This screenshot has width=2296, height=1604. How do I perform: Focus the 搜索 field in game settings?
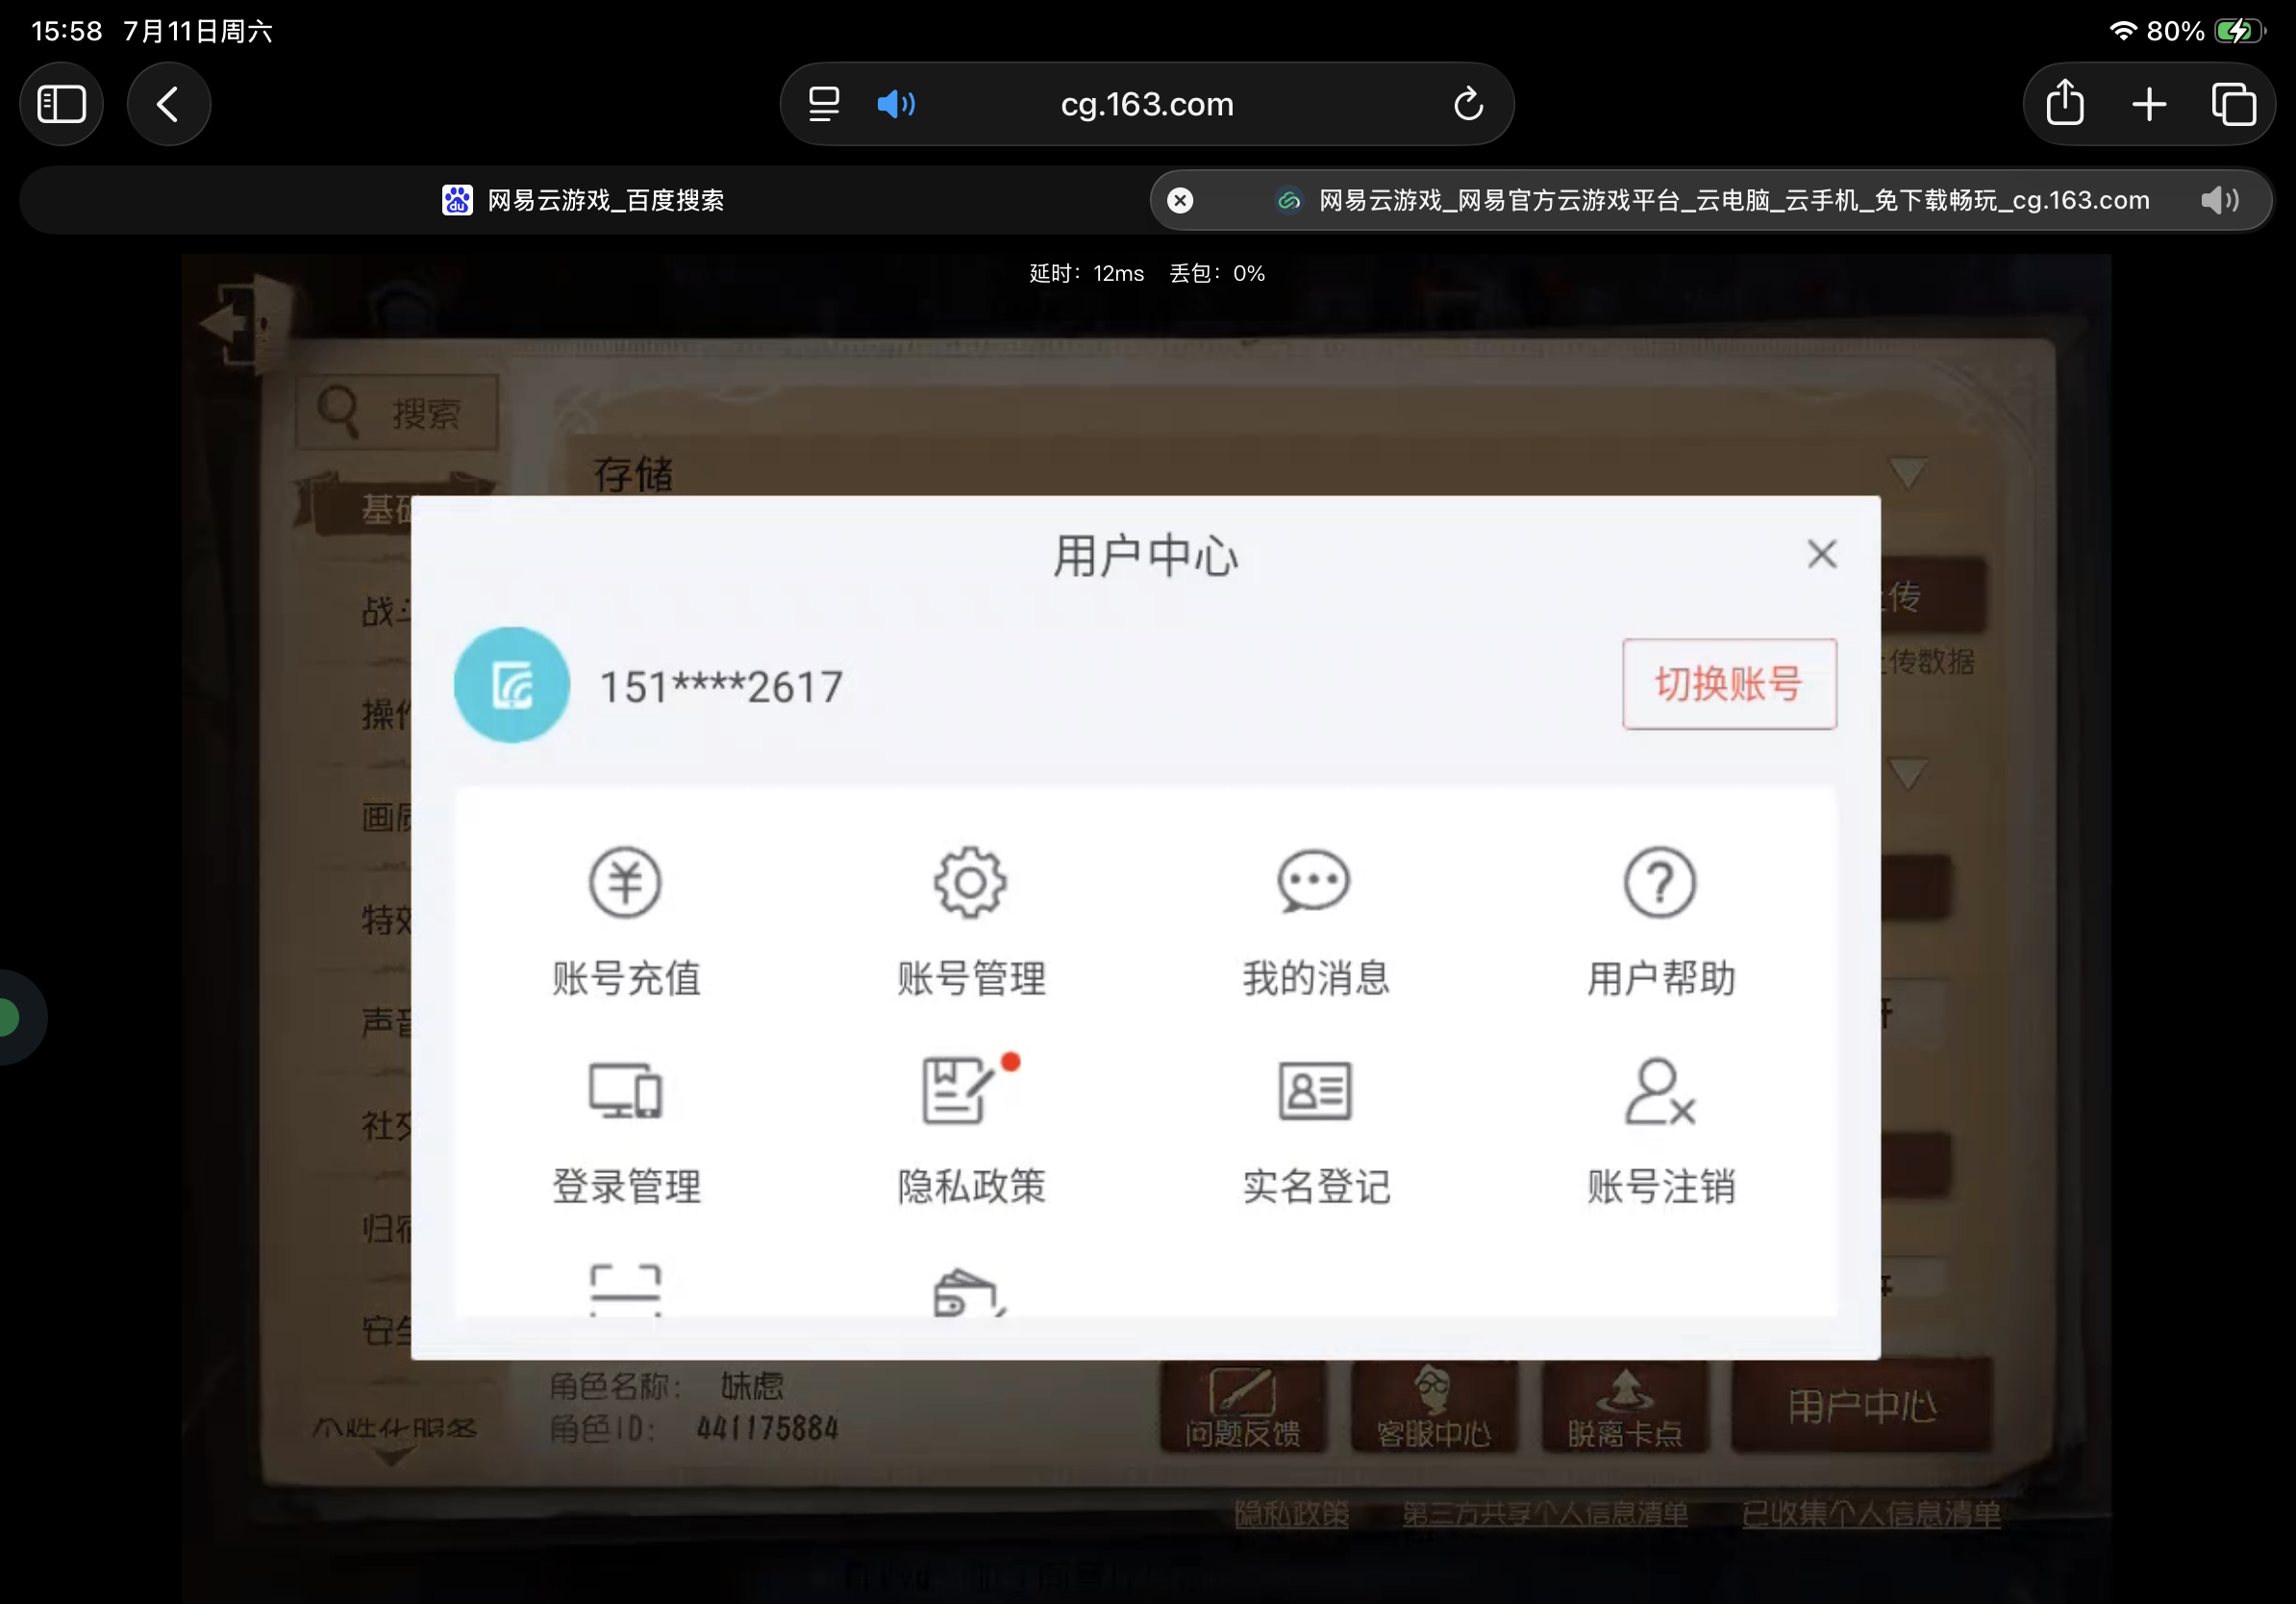[x=398, y=412]
